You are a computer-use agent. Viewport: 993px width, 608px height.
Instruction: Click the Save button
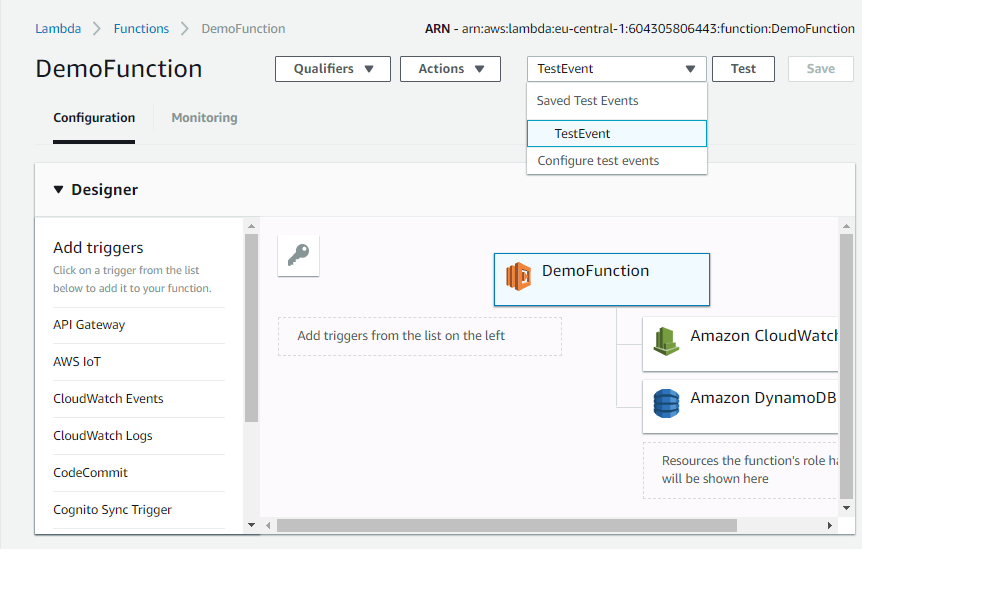tap(820, 69)
